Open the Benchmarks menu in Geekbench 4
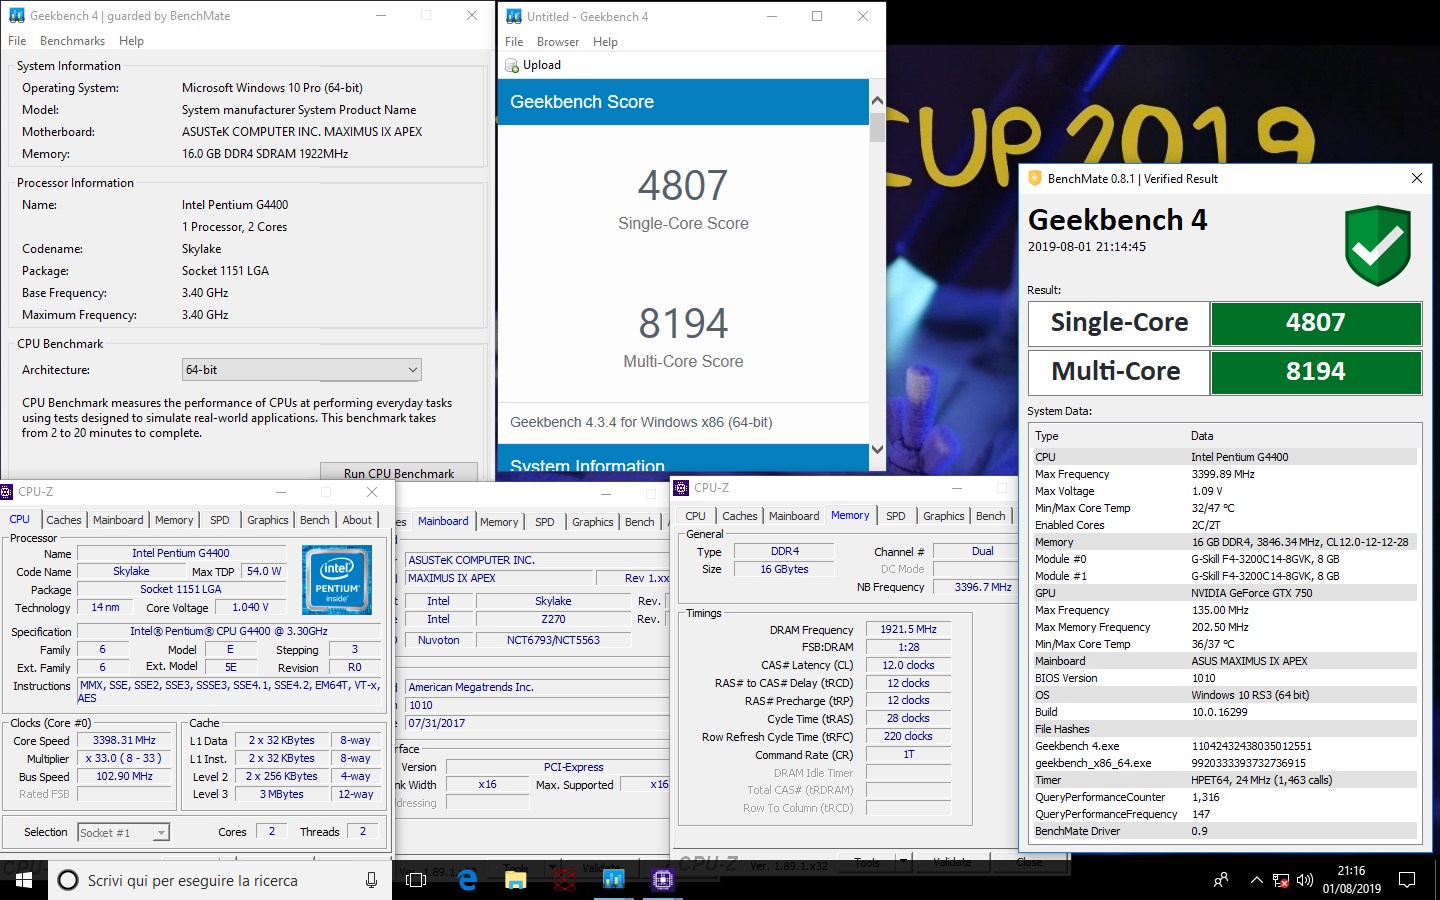The width and height of the screenshot is (1440, 900). coord(72,41)
